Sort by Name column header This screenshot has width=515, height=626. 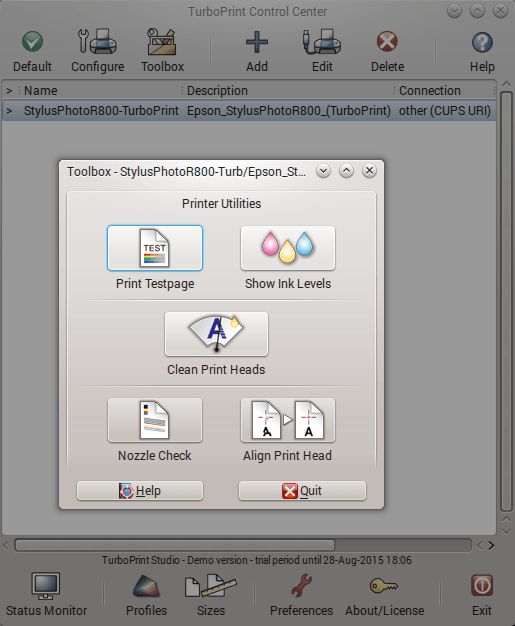pos(100,91)
